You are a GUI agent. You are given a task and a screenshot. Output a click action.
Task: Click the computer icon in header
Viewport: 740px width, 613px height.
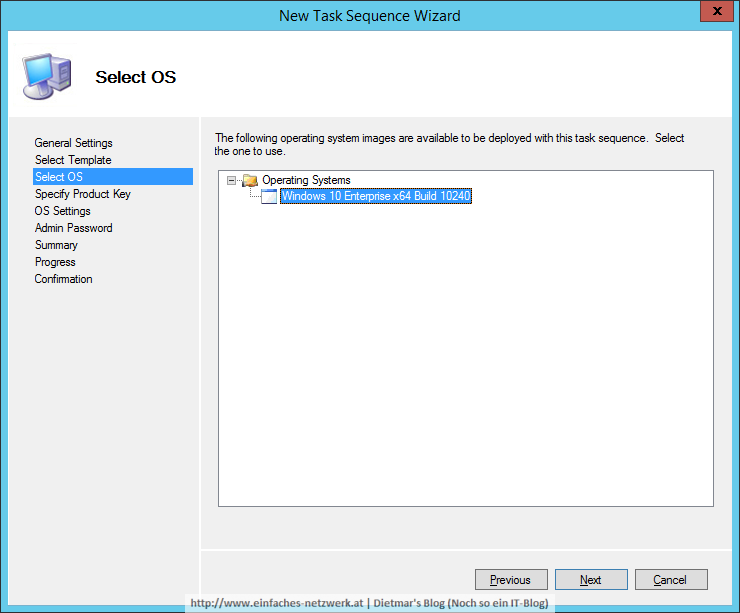point(47,76)
